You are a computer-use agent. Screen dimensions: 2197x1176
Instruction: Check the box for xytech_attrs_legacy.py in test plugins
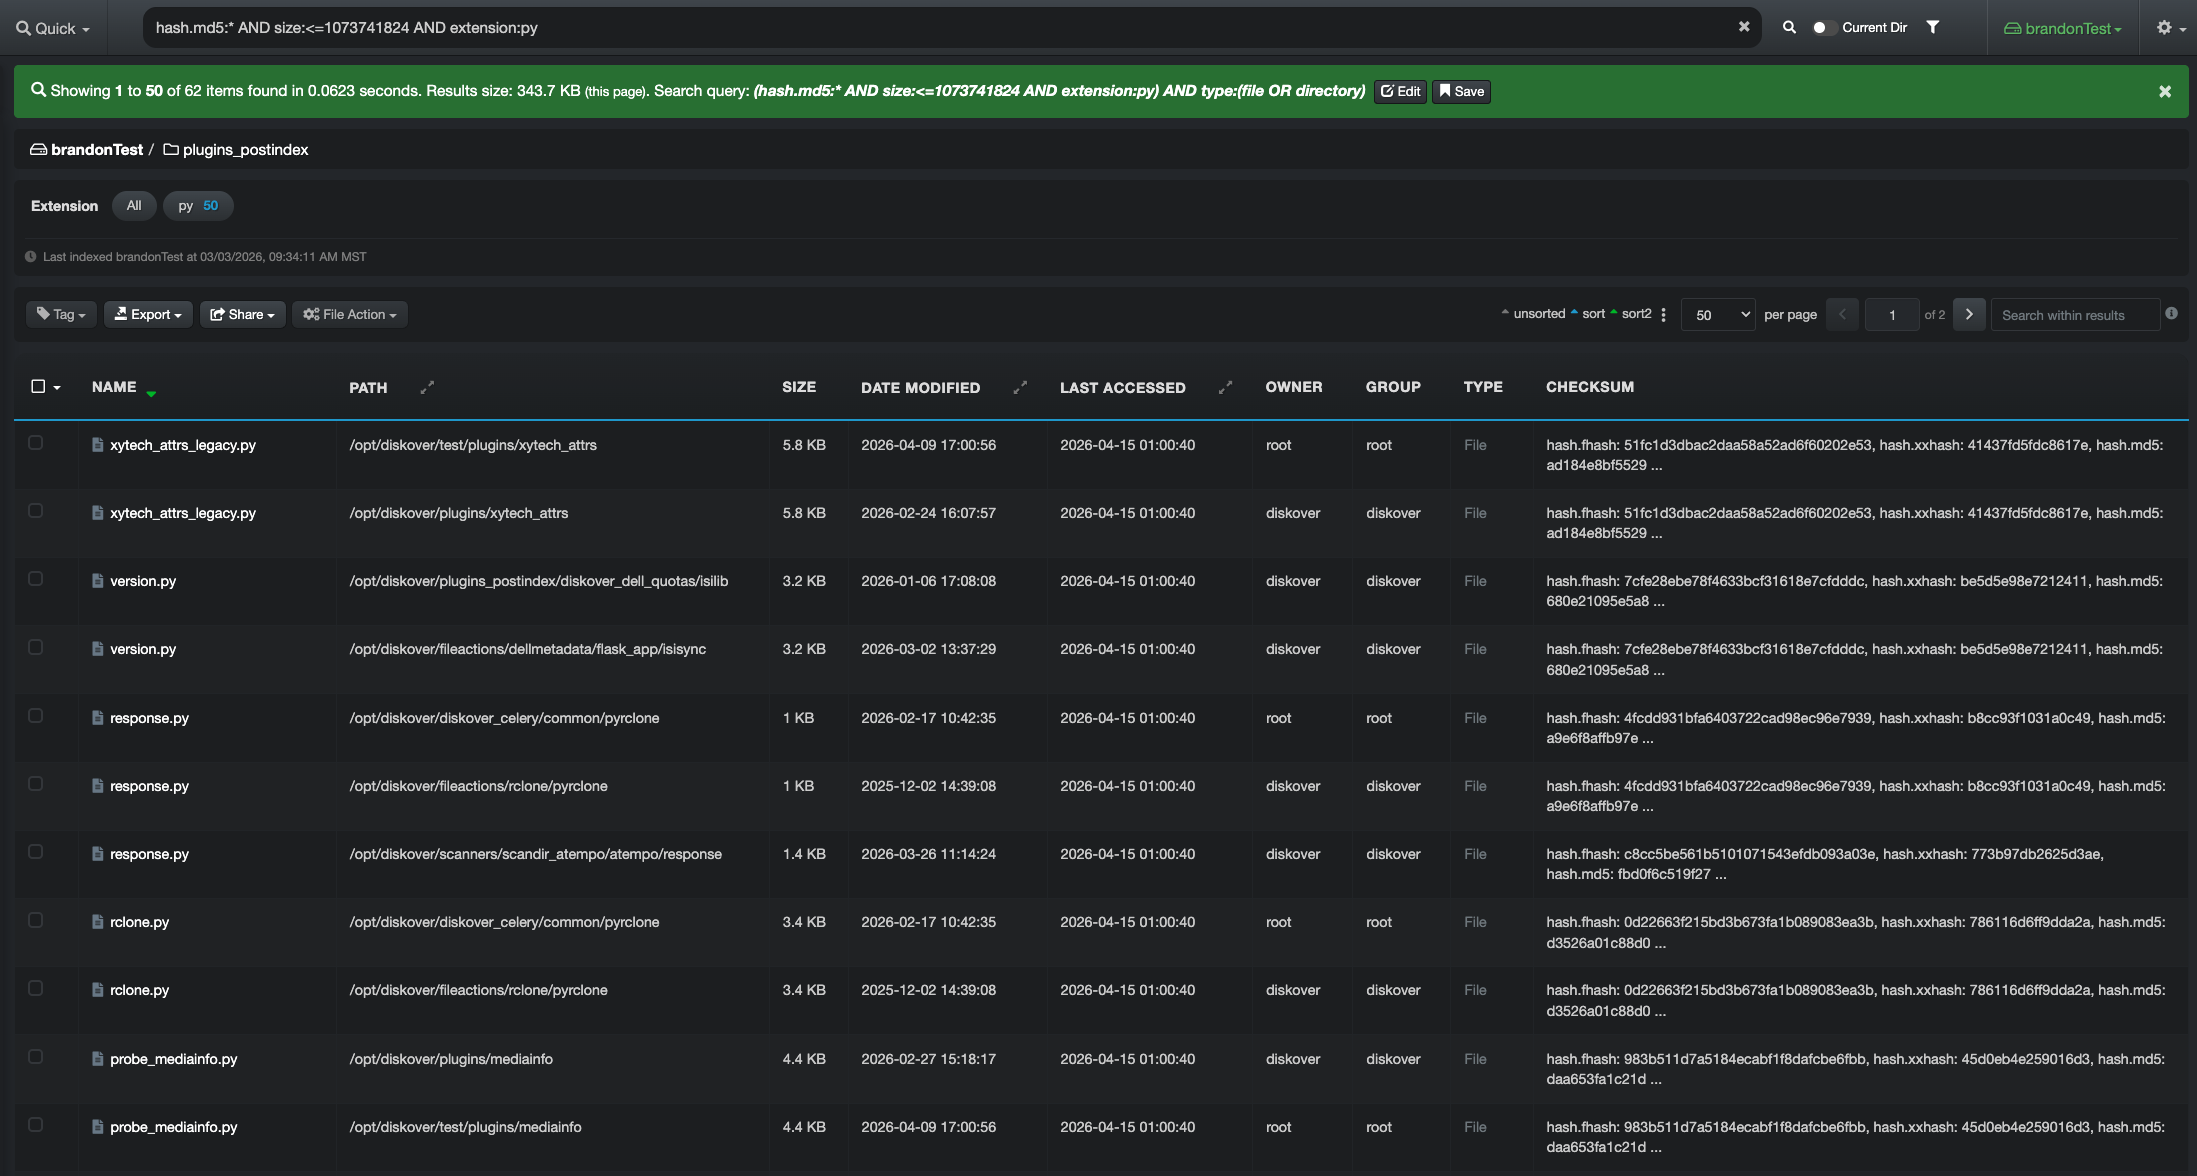pyautogui.click(x=36, y=443)
